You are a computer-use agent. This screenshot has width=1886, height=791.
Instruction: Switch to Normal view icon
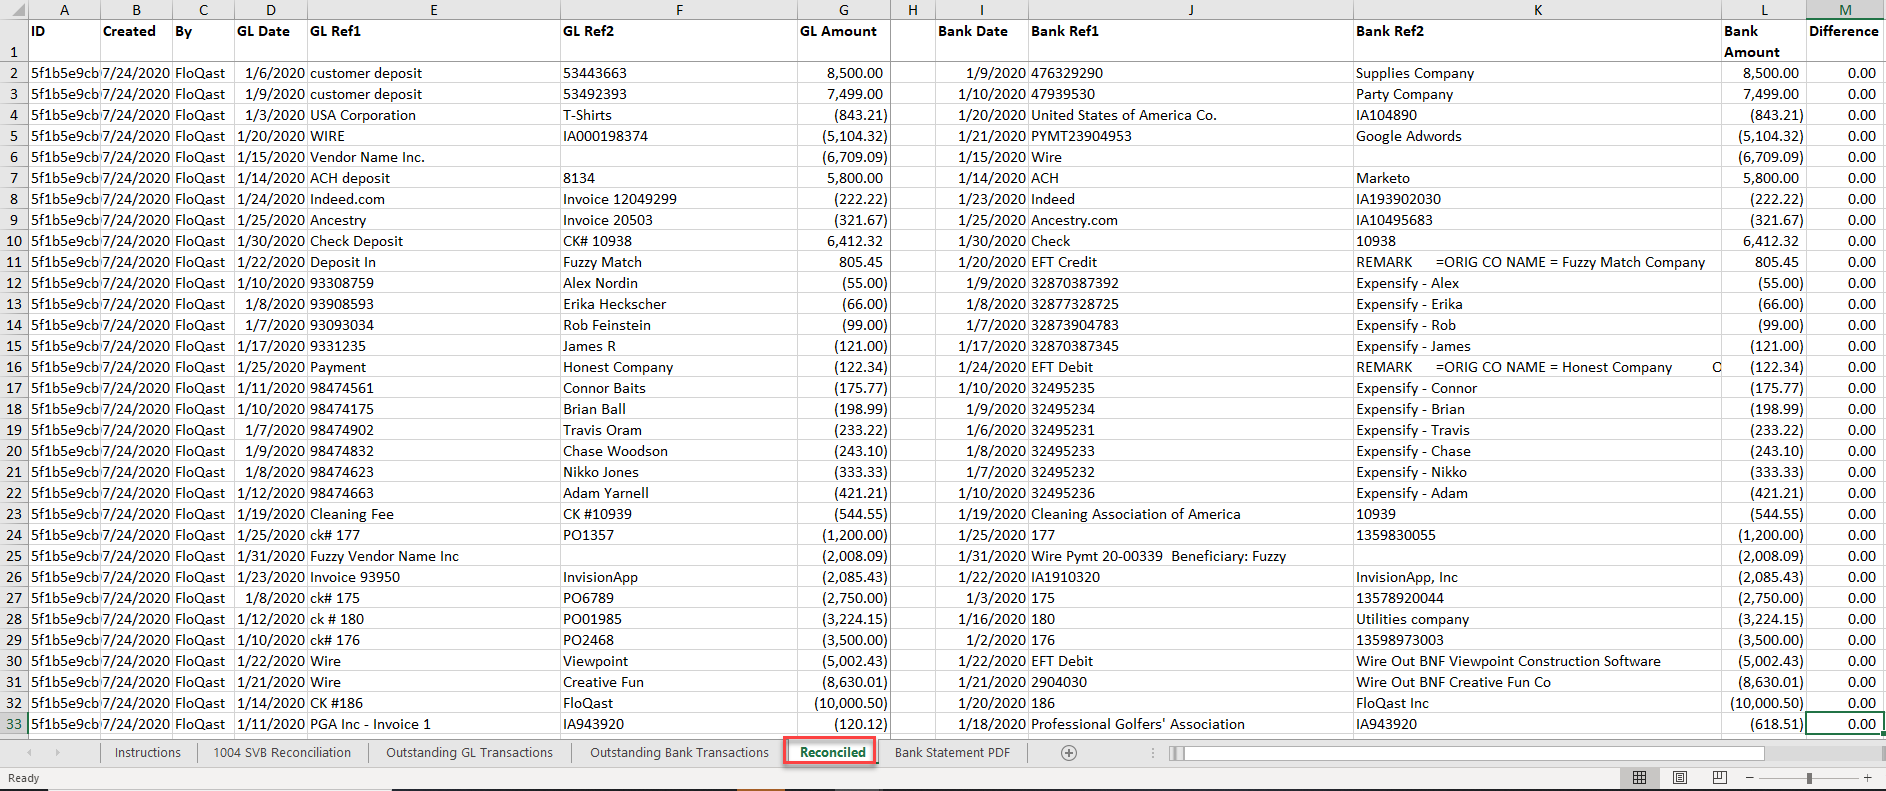point(1639,777)
